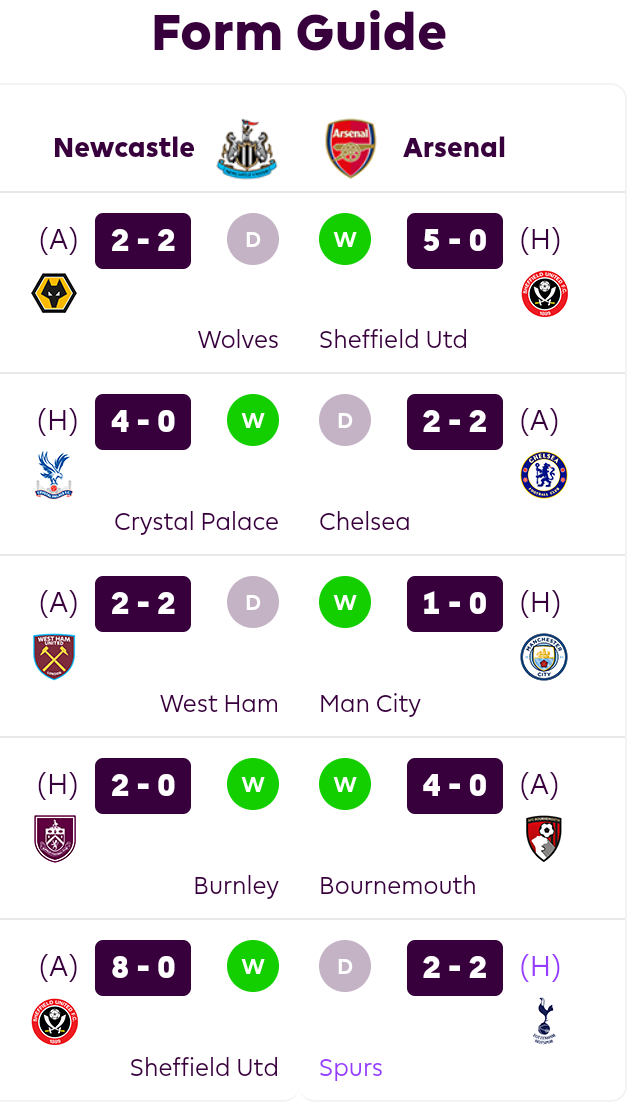Open the Newcastle 8 - 0 score result
Viewport: 628px width, 1106px height.
tap(143, 968)
